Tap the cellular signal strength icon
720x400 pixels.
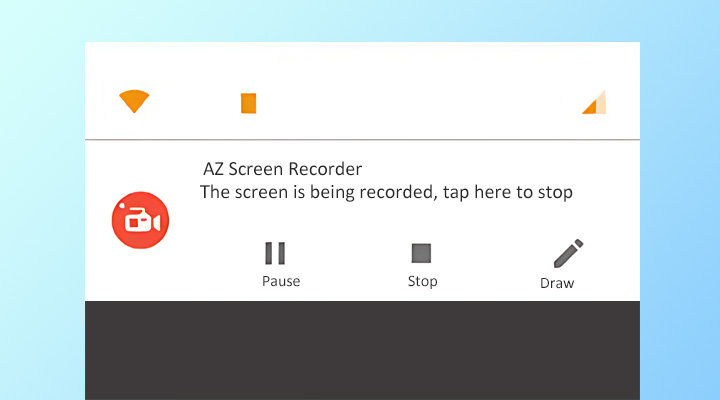point(594,102)
